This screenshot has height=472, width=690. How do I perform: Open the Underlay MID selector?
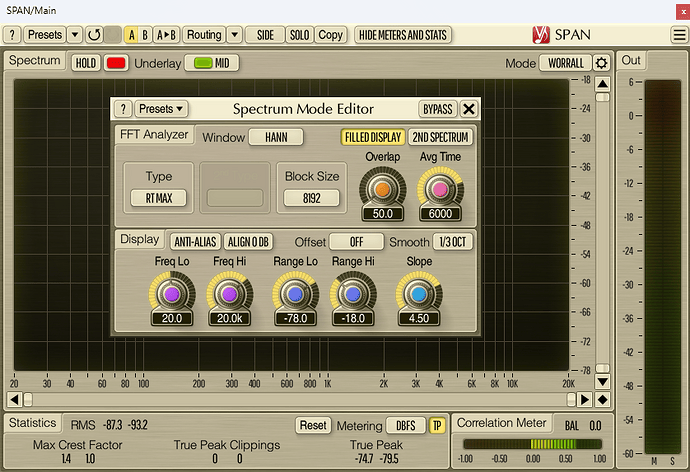pyautogui.click(x=212, y=63)
